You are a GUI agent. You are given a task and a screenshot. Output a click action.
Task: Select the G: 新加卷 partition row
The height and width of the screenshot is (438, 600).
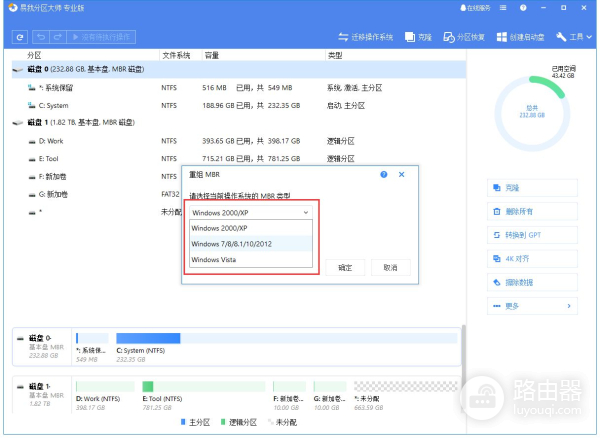pos(96,194)
